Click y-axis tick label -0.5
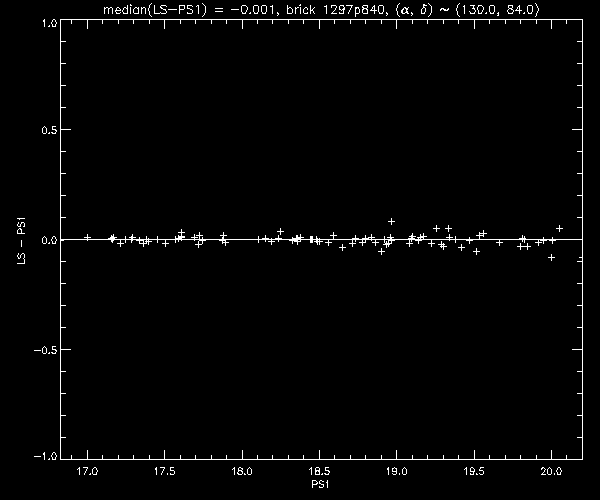 pos(46,350)
